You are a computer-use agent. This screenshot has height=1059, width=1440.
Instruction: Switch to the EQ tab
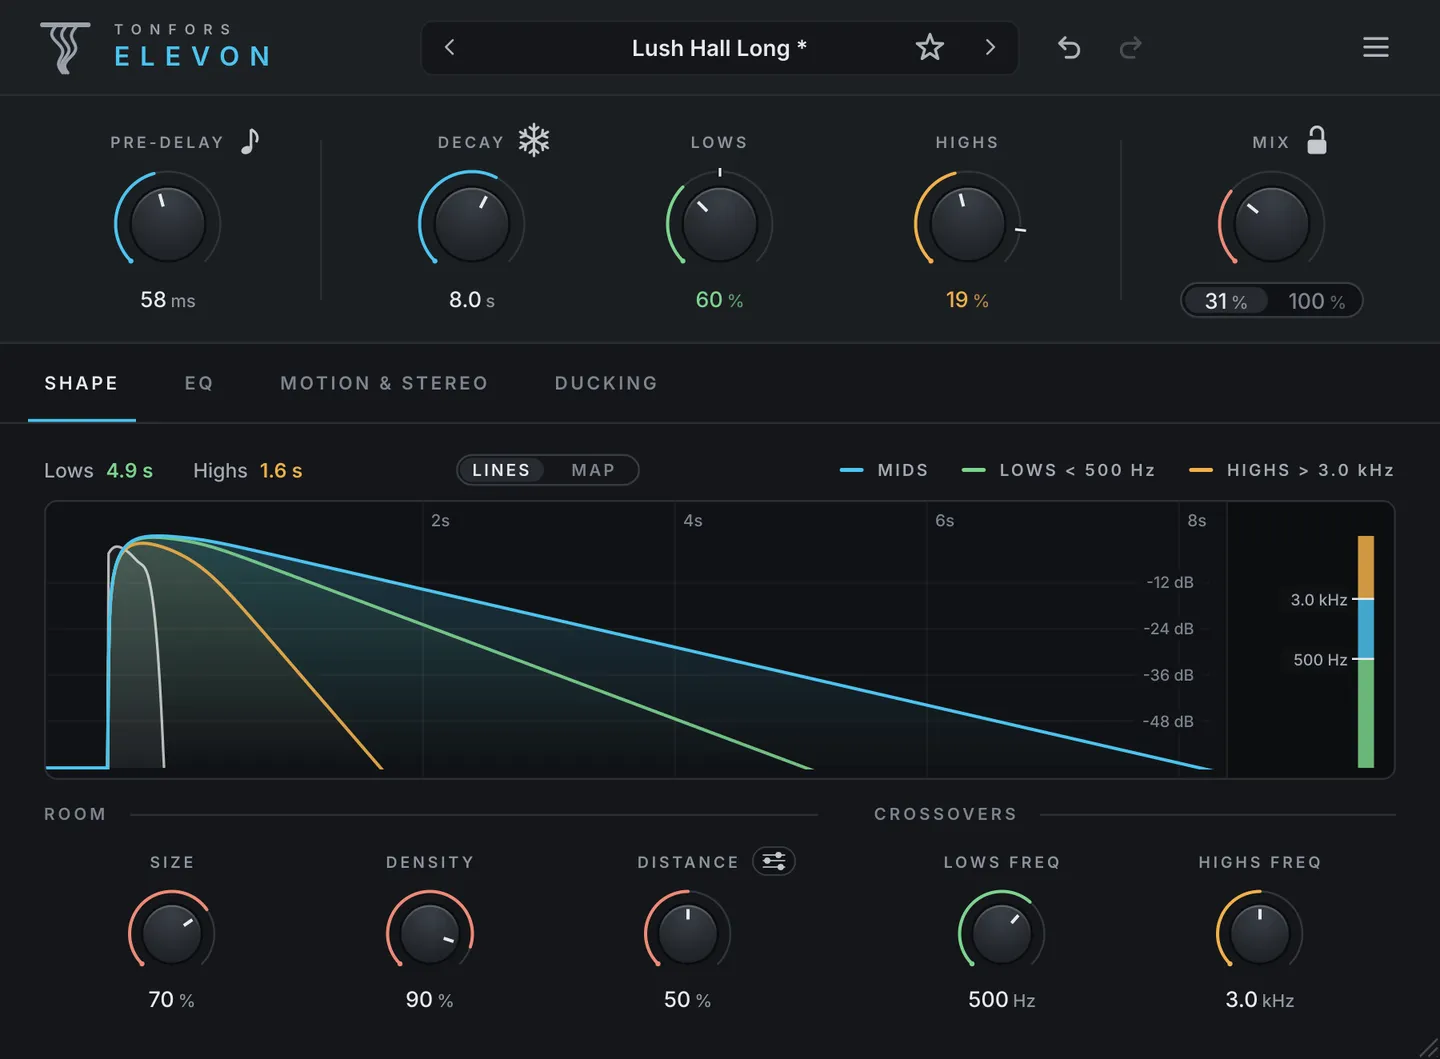coord(199,383)
